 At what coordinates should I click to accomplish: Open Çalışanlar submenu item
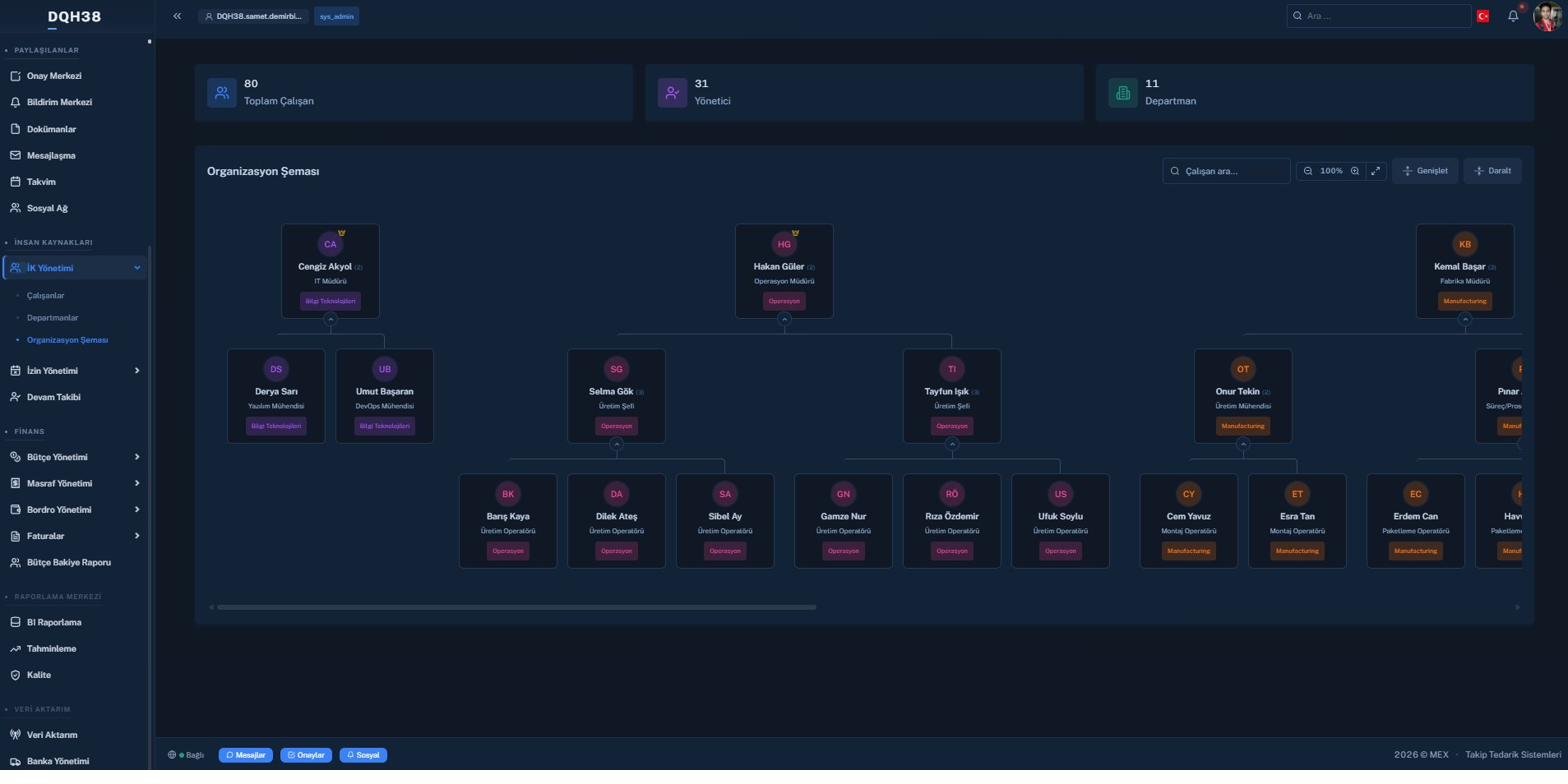pos(46,296)
